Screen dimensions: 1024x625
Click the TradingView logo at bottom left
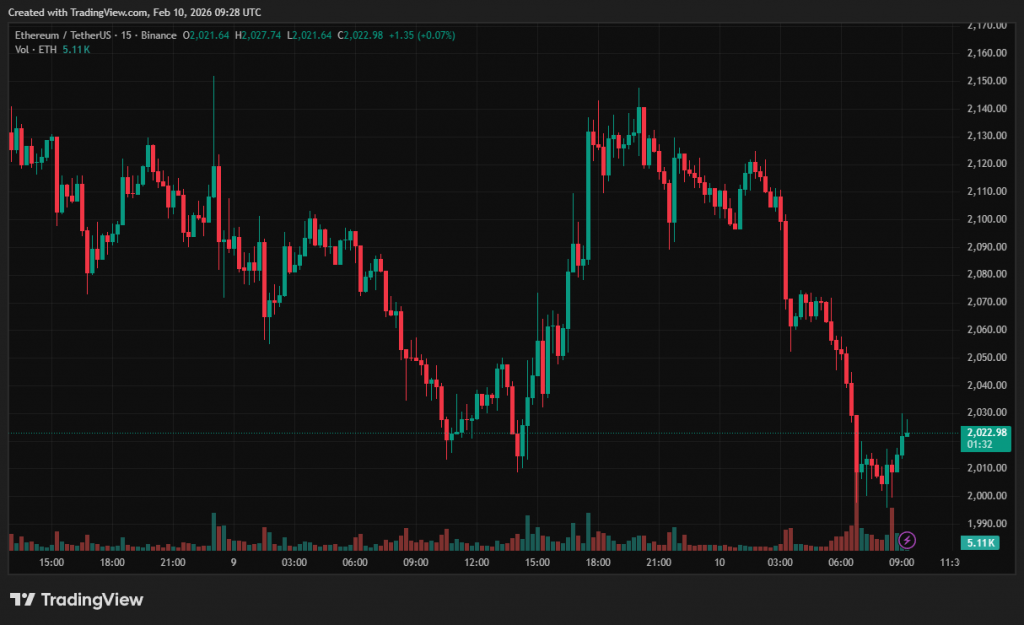(x=77, y=600)
